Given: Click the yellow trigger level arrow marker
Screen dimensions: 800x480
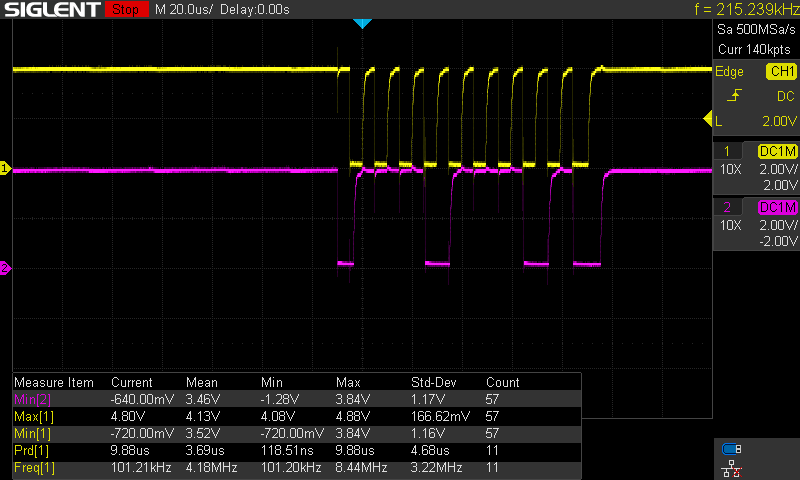Looking at the screenshot, I should tap(708, 119).
